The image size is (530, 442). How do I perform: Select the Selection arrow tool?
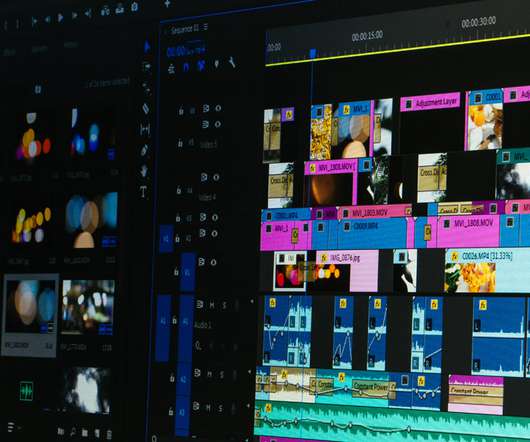click(147, 47)
